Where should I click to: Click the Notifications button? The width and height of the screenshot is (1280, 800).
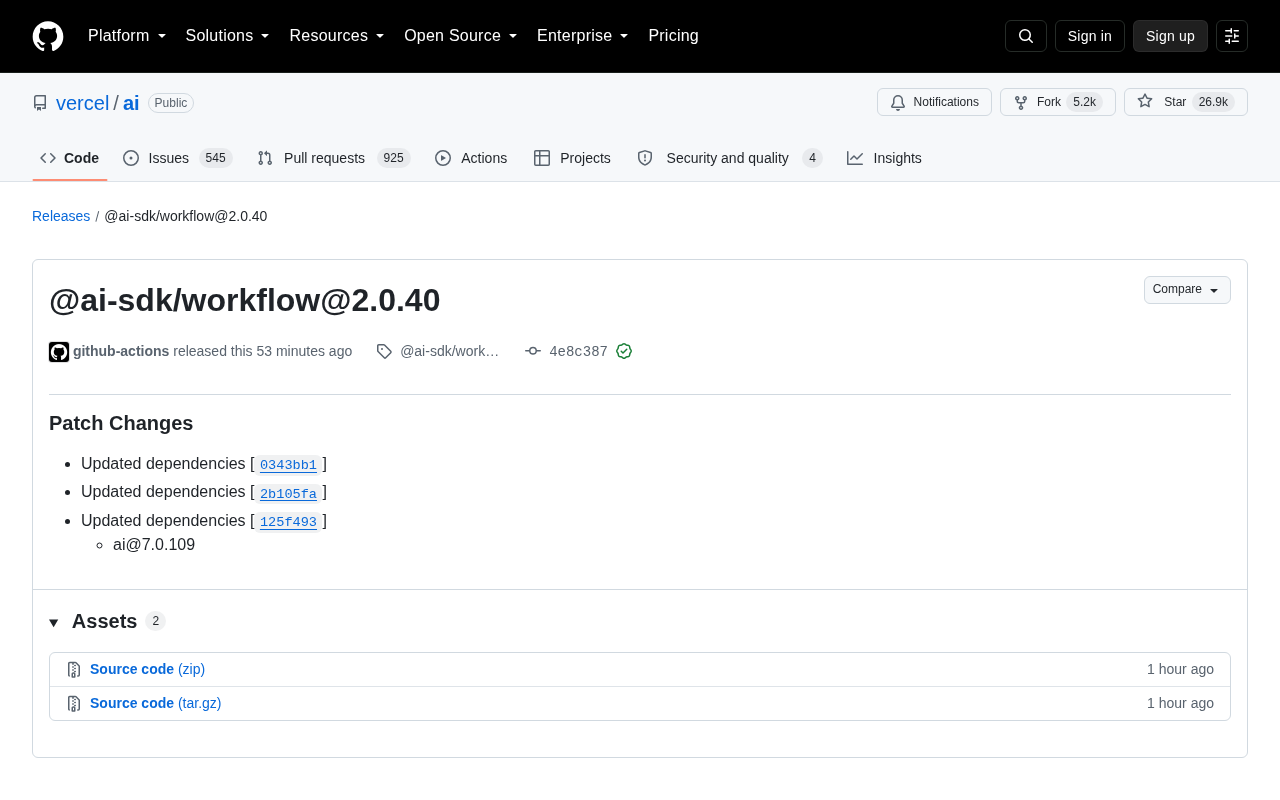click(934, 102)
